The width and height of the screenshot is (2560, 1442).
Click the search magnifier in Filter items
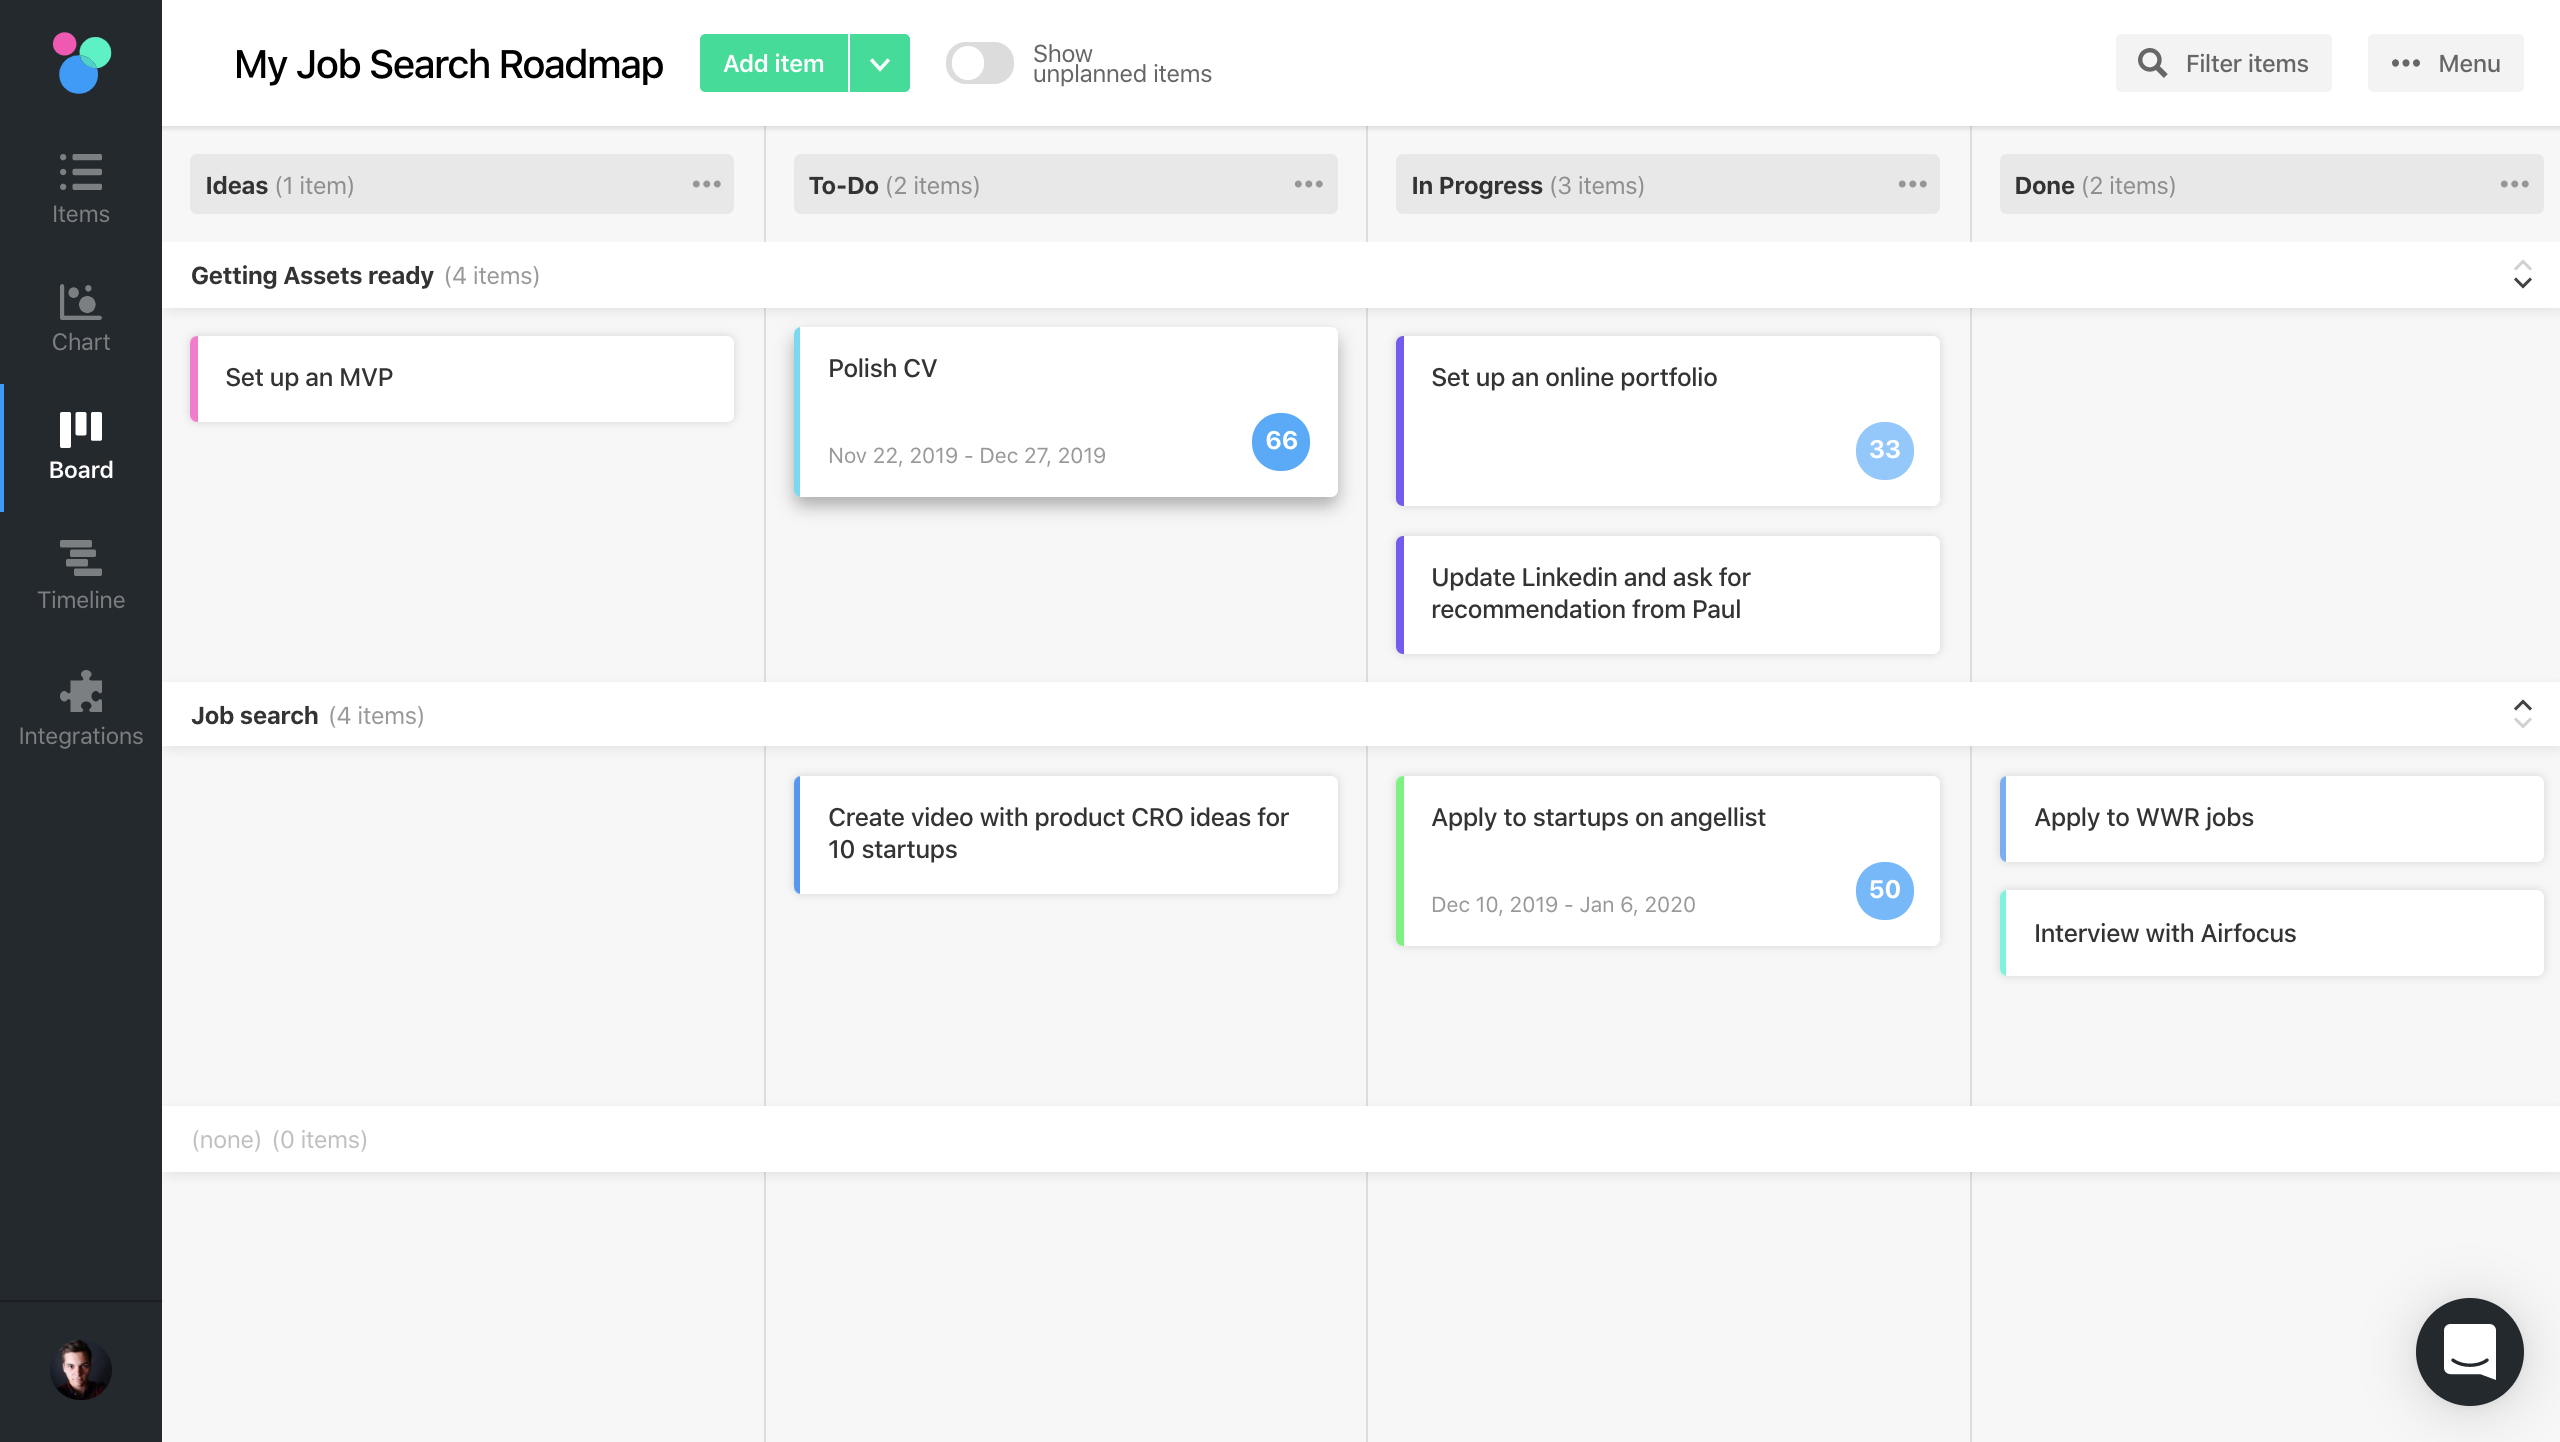[x=2152, y=63]
